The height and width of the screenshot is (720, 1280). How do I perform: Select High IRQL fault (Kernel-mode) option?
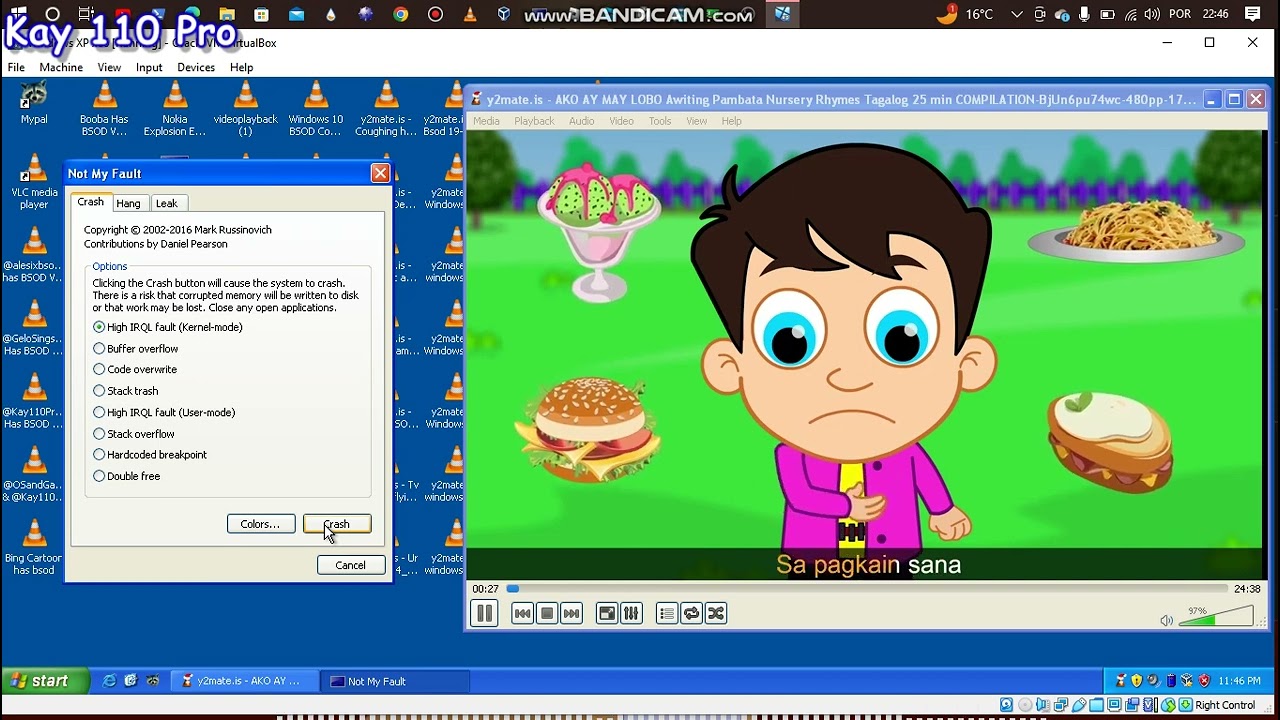[168, 327]
